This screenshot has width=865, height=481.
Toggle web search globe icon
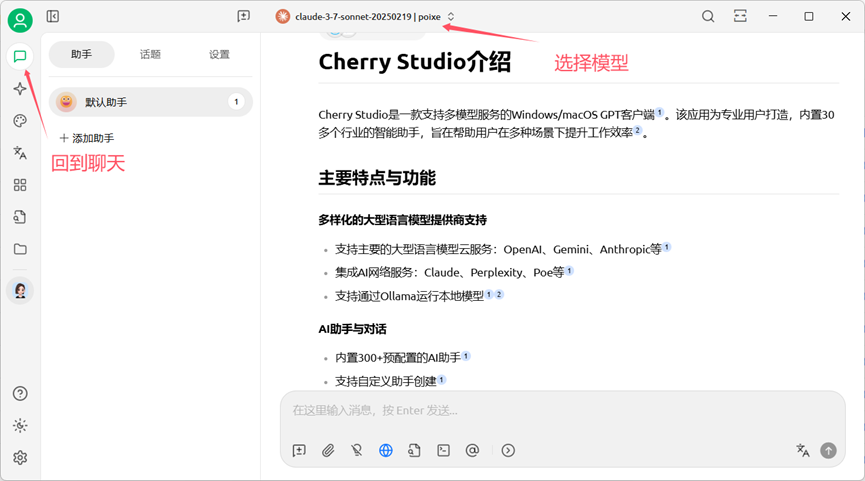click(x=386, y=451)
